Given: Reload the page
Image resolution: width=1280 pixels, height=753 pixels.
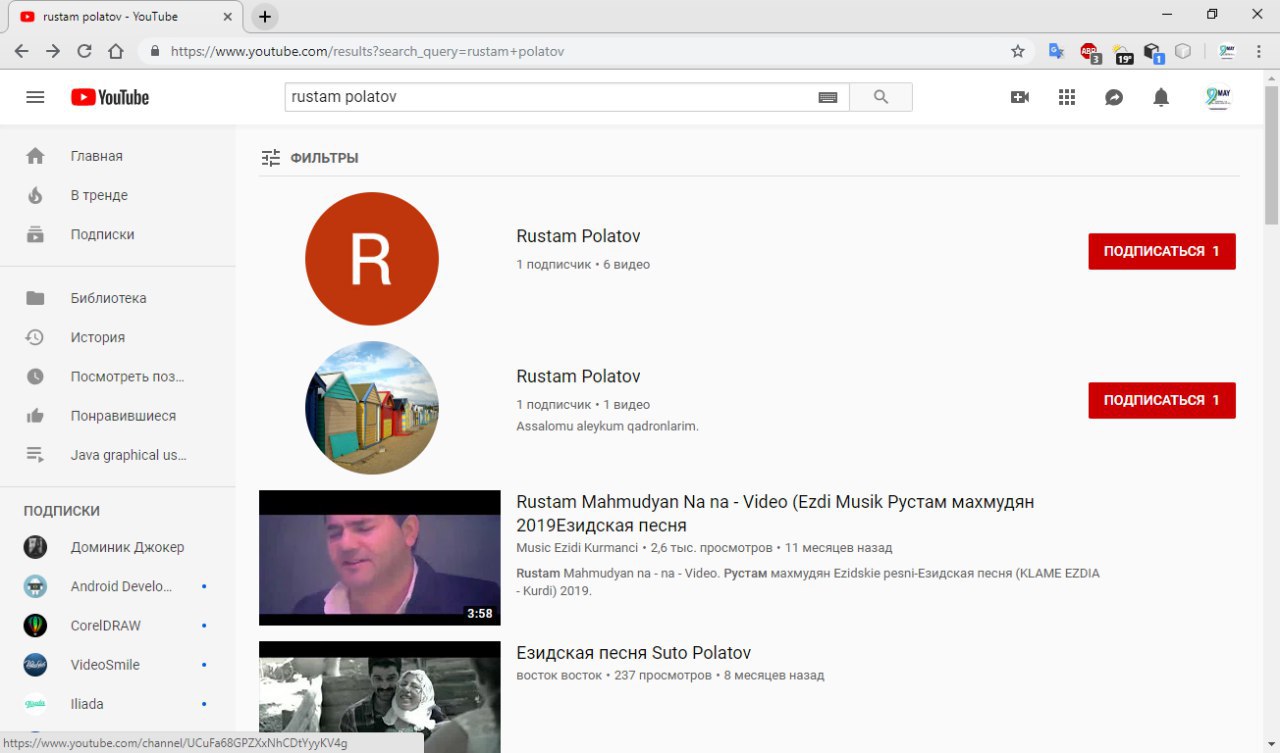Looking at the screenshot, I should (85, 51).
